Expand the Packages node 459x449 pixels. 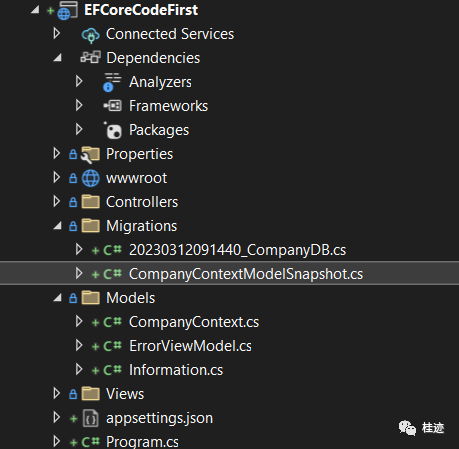tap(79, 129)
